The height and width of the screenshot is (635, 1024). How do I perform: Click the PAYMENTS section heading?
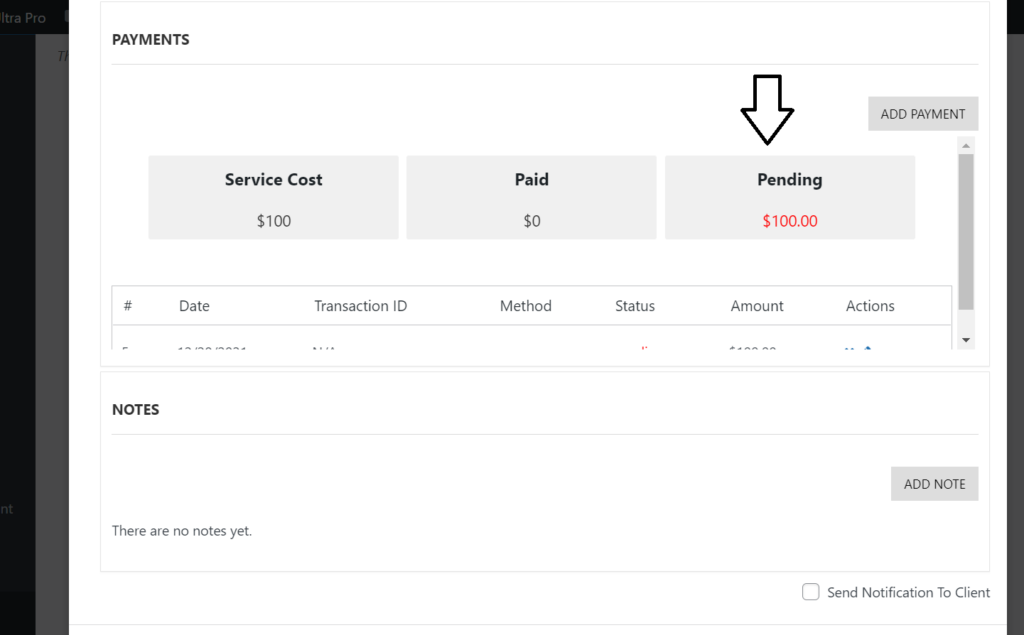(x=151, y=40)
